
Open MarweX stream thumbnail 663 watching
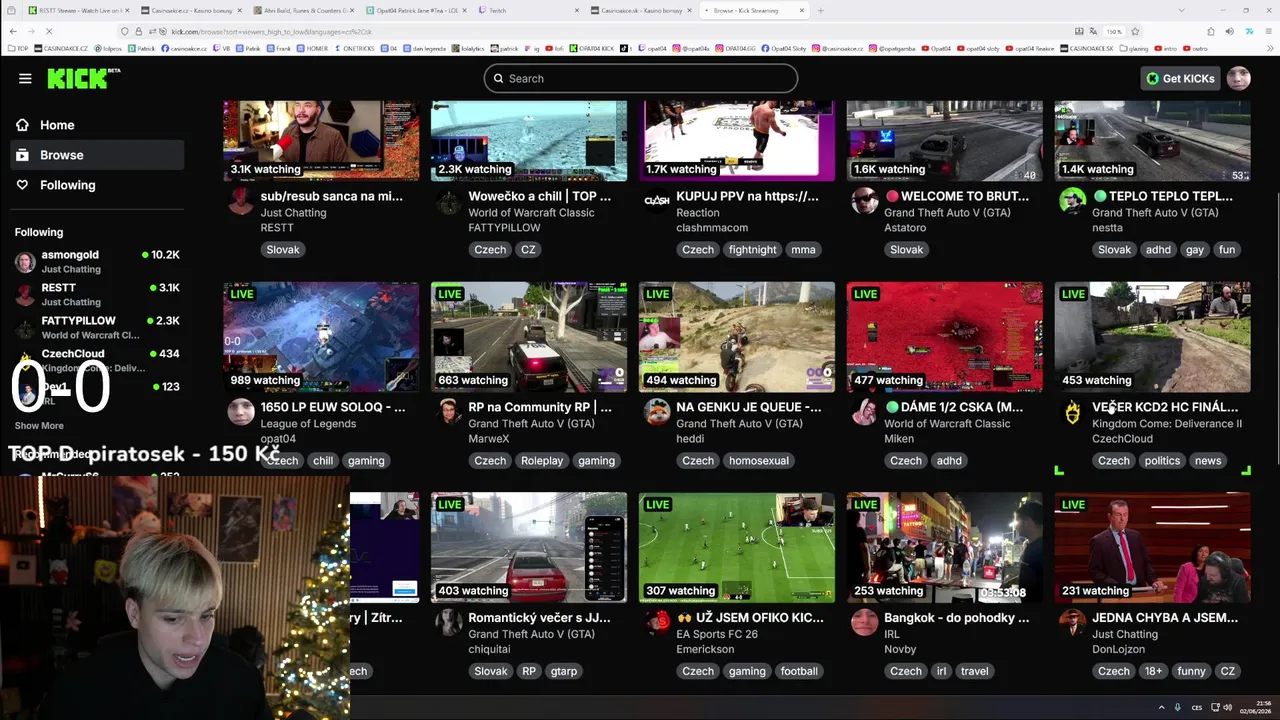pyautogui.click(x=529, y=337)
